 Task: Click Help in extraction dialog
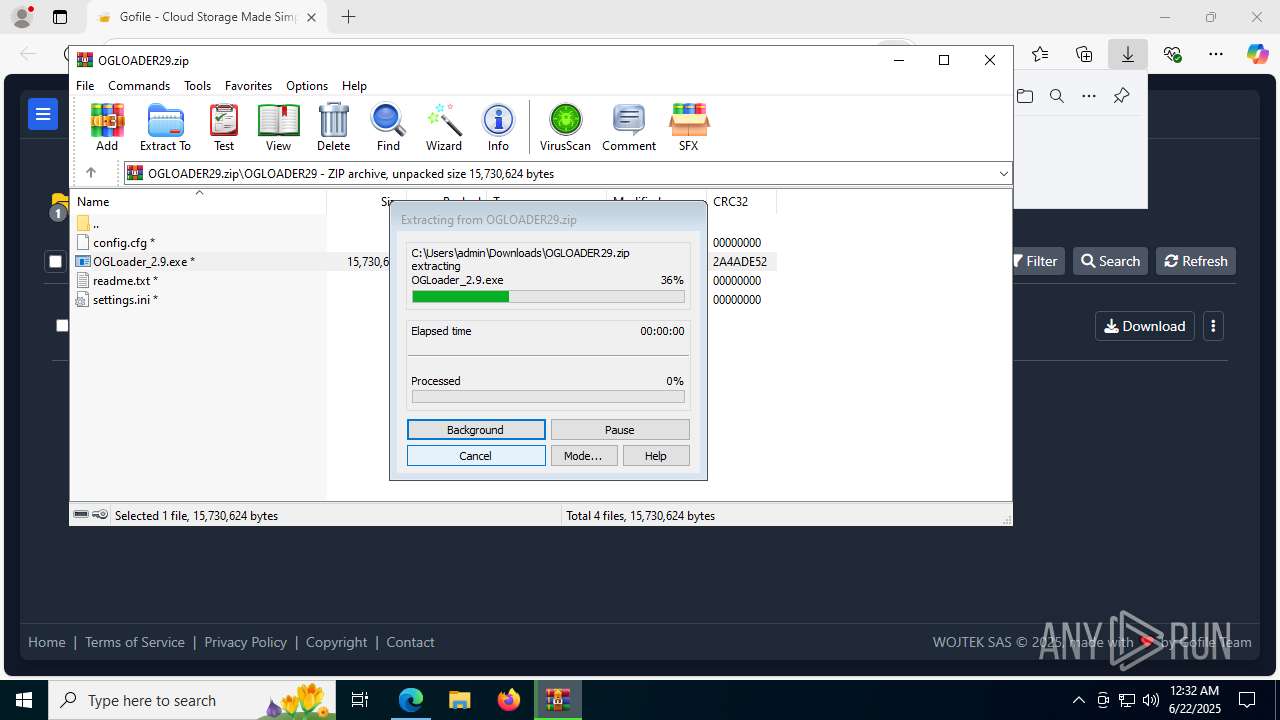656,456
